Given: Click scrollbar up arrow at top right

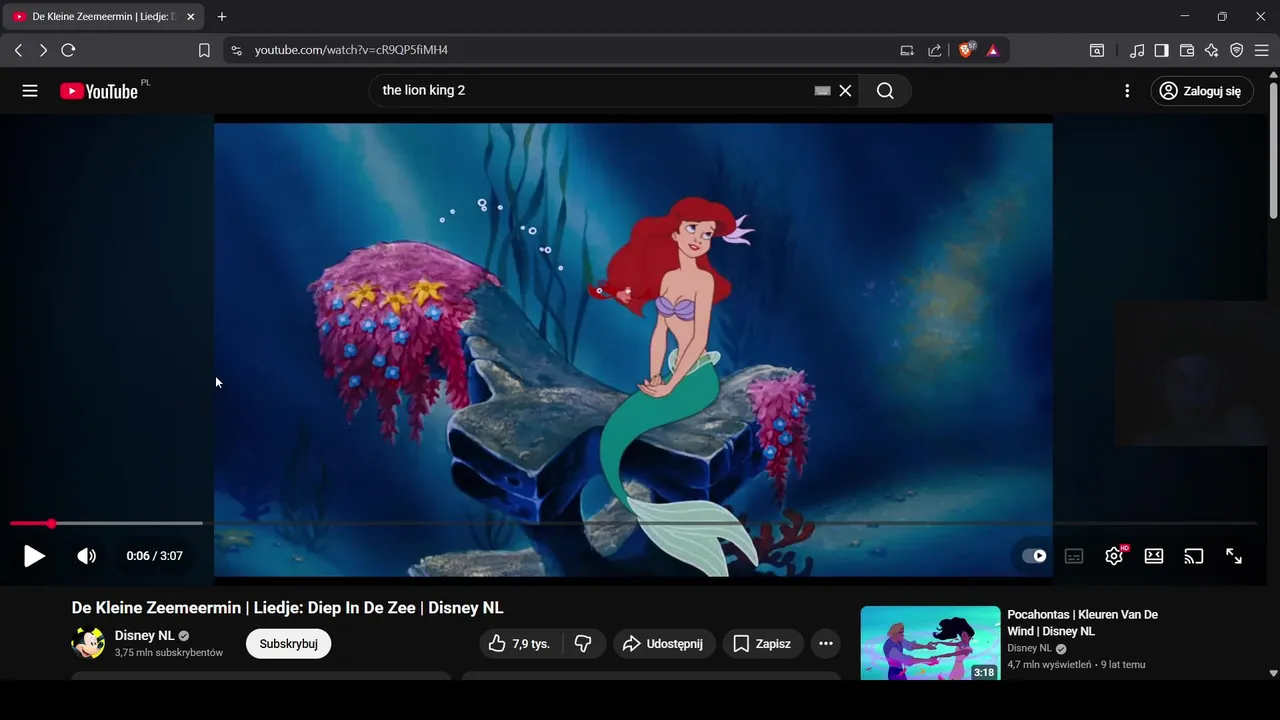Looking at the screenshot, I should (x=1273, y=75).
